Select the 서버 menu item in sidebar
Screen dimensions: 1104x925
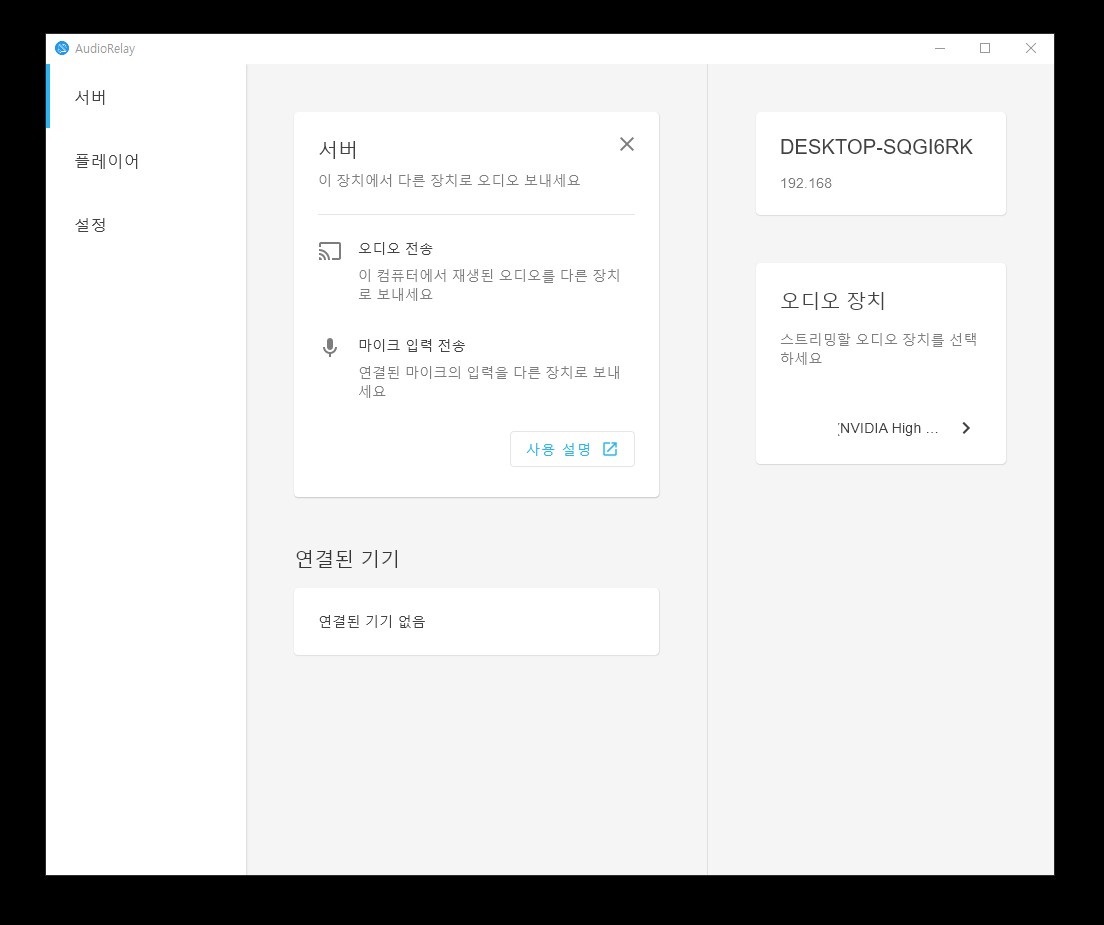point(91,96)
